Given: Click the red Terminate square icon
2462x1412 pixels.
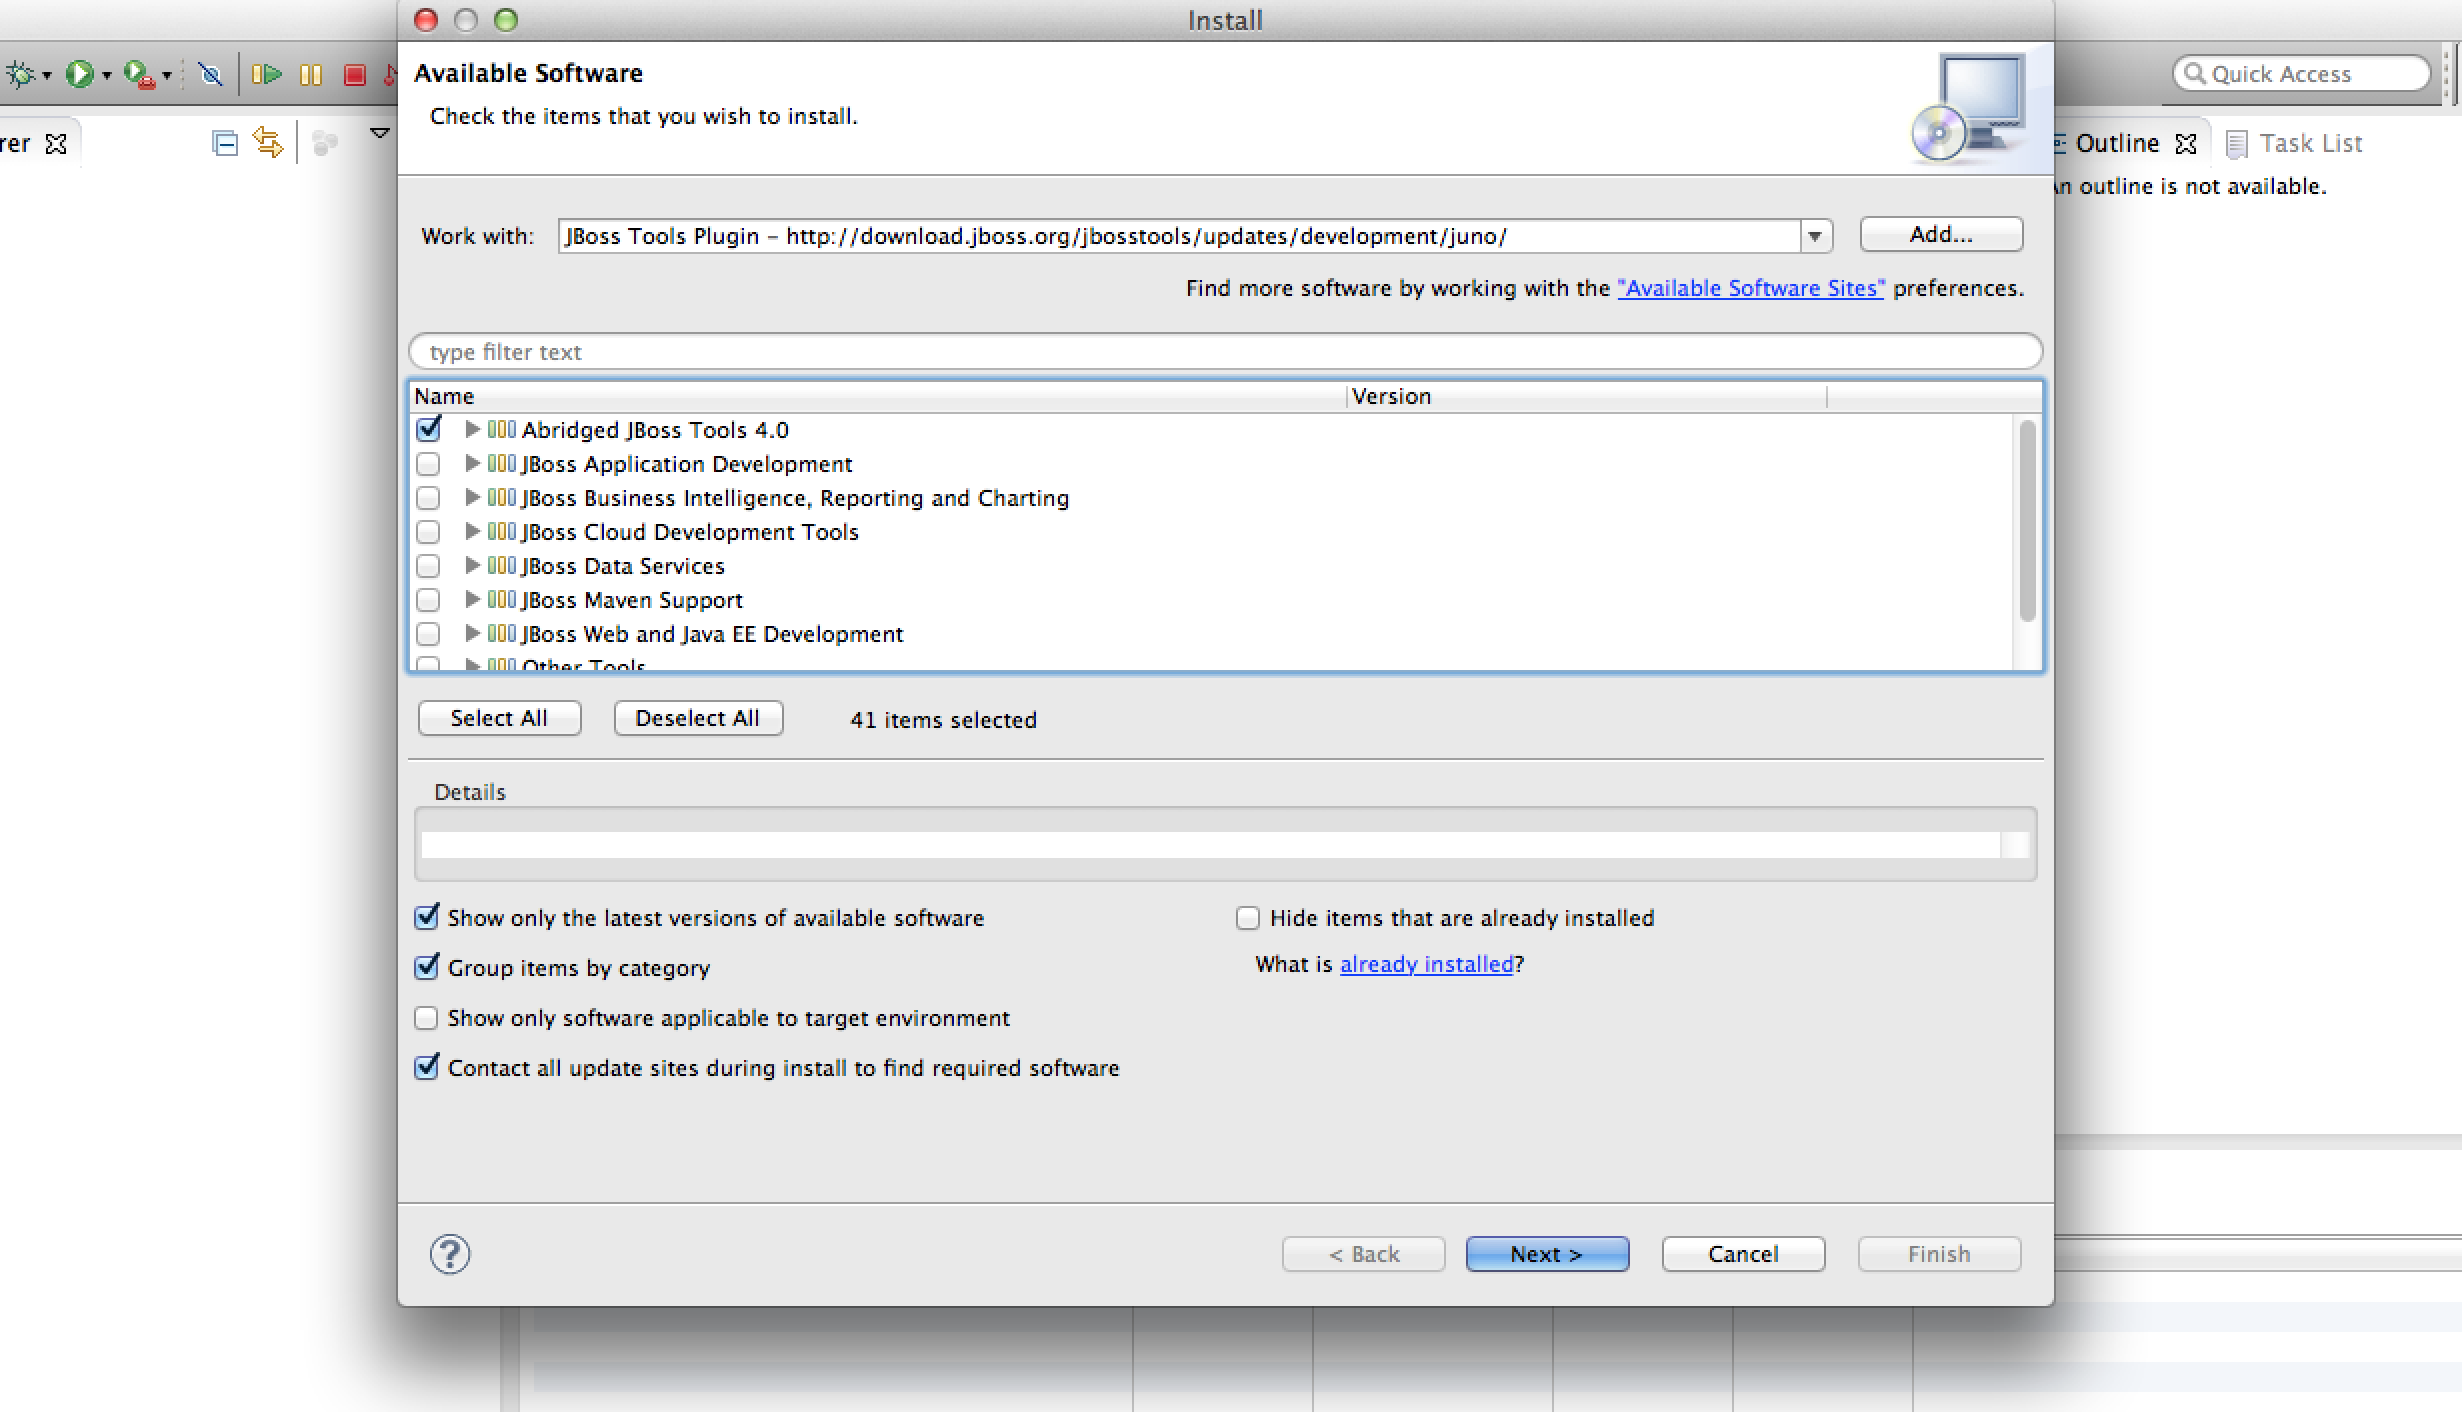Looking at the screenshot, I should [x=354, y=75].
